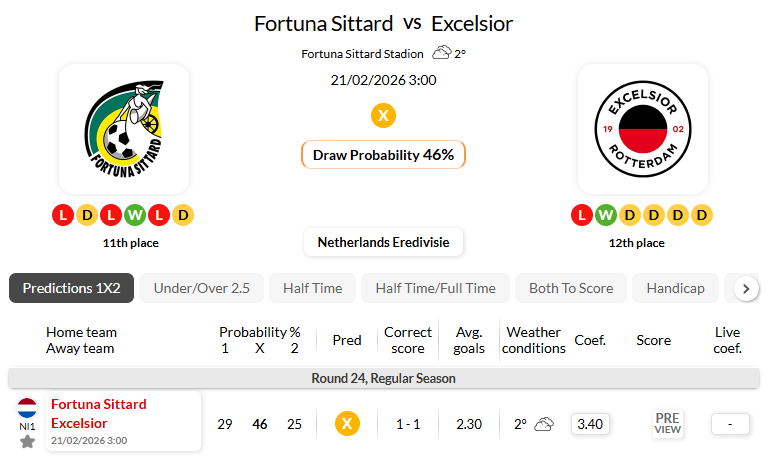Switch to Both To Score tab
Viewport: 770px width, 466px height.
(x=571, y=288)
